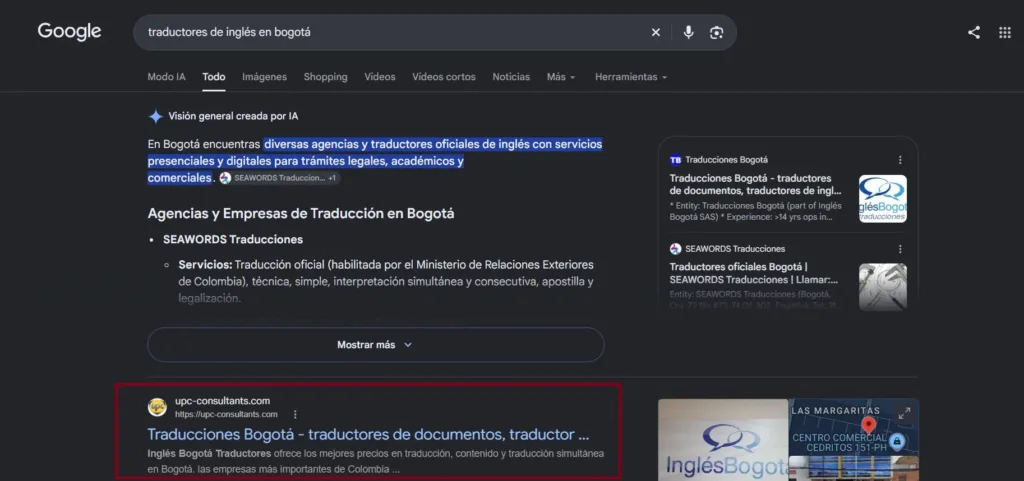
Task: Open the Vídeos cortos tab
Action: coord(444,77)
